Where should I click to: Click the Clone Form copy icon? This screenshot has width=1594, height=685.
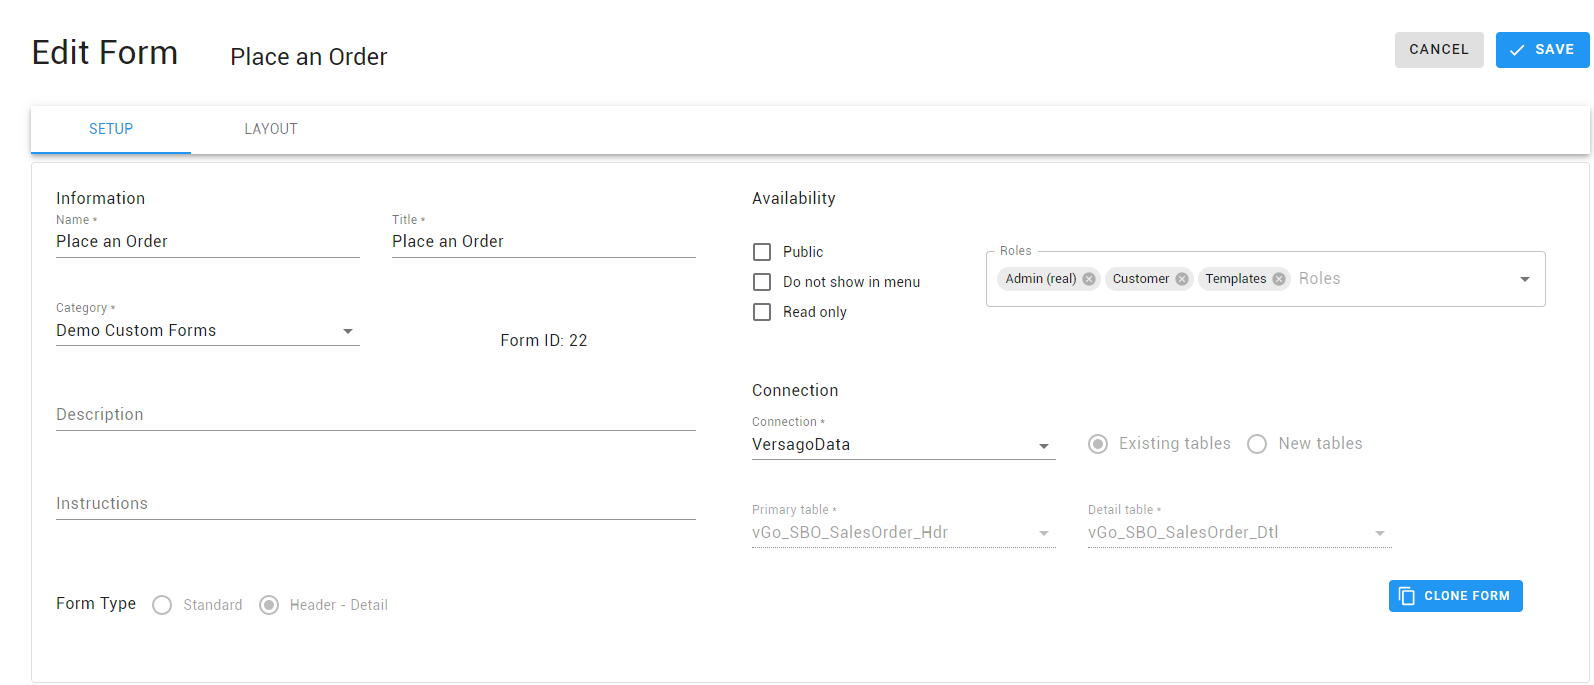[x=1407, y=596]
